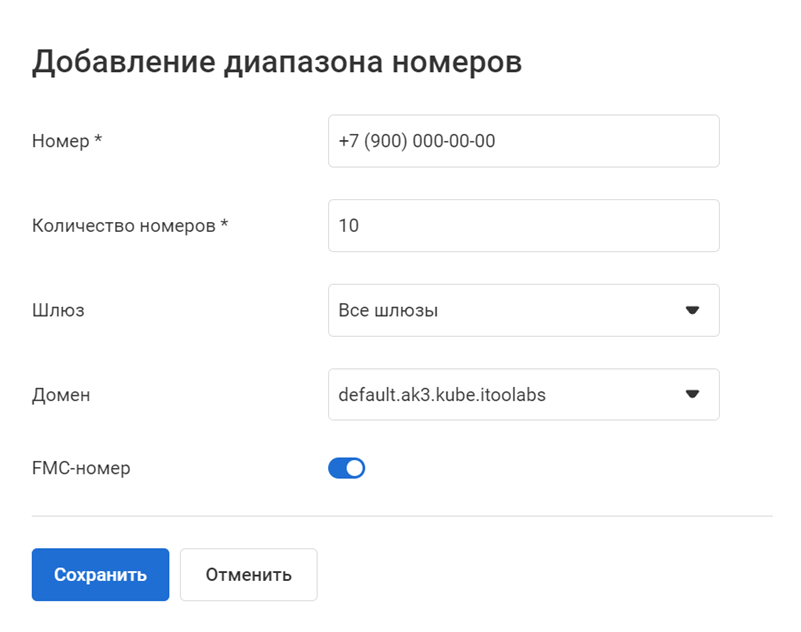The image size is (801, 632).
Task: Open the Шлюз dropdown arrow
Action: (x=691, y=310)
